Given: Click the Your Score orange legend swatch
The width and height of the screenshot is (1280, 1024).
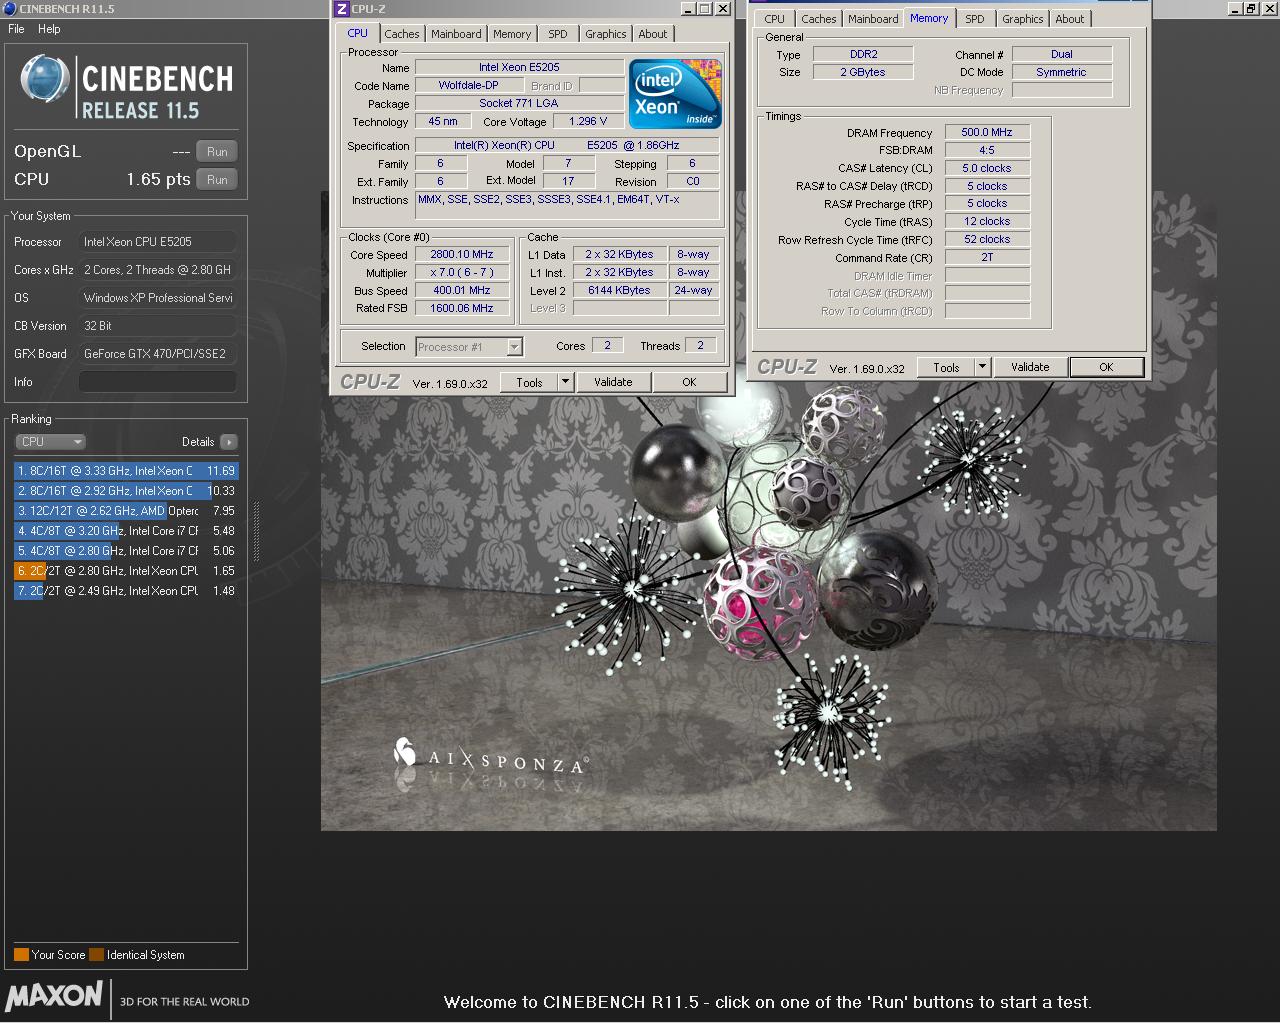Looking at the screenshot, I should pyautogui.click(x=21, y=954).
